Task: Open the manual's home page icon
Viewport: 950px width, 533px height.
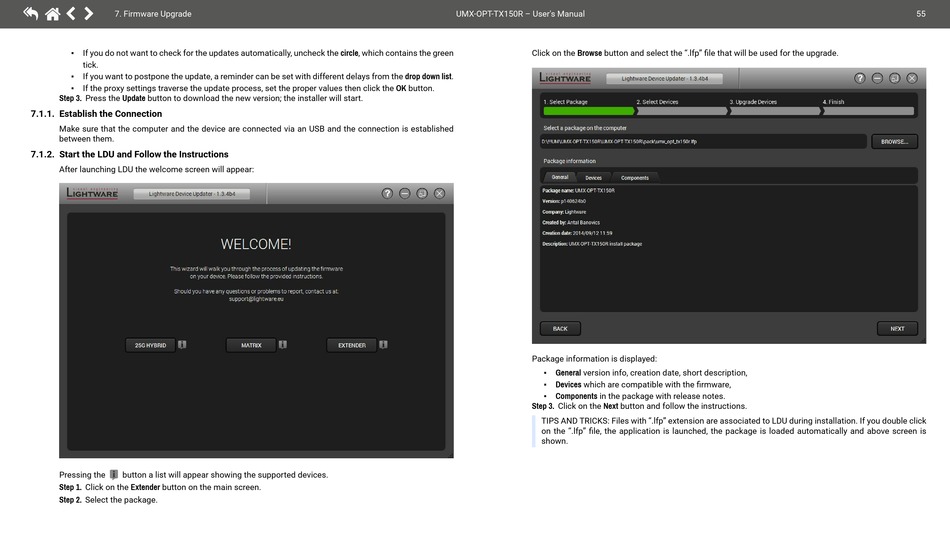Action: [53, 13]
